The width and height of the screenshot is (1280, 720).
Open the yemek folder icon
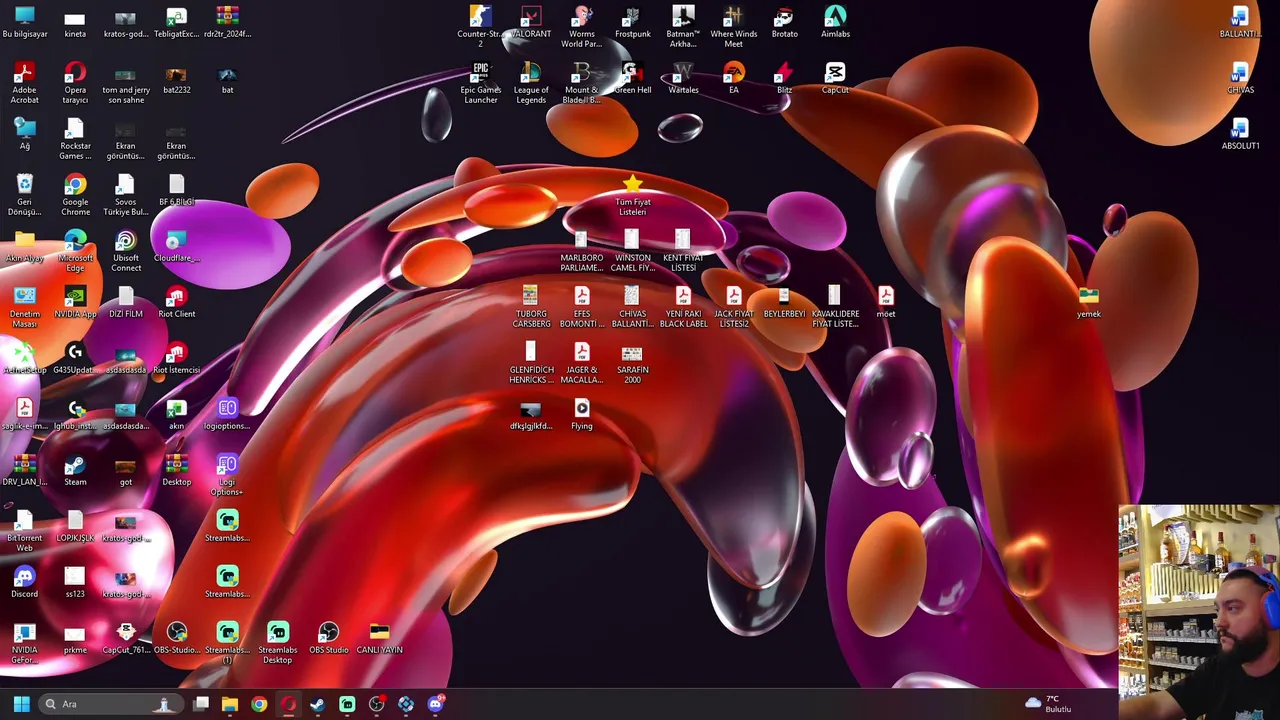[1089, 302]
